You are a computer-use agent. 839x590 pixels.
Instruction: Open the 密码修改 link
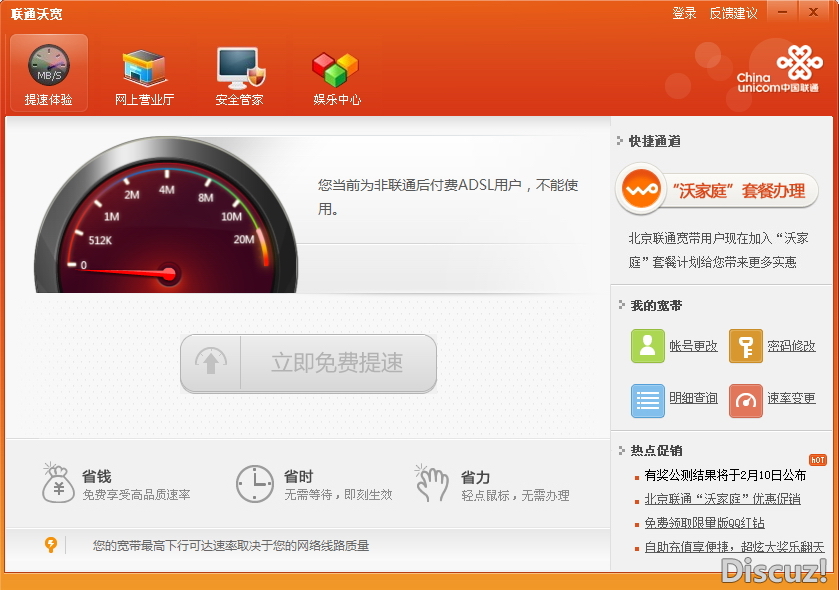coord(791,346)
